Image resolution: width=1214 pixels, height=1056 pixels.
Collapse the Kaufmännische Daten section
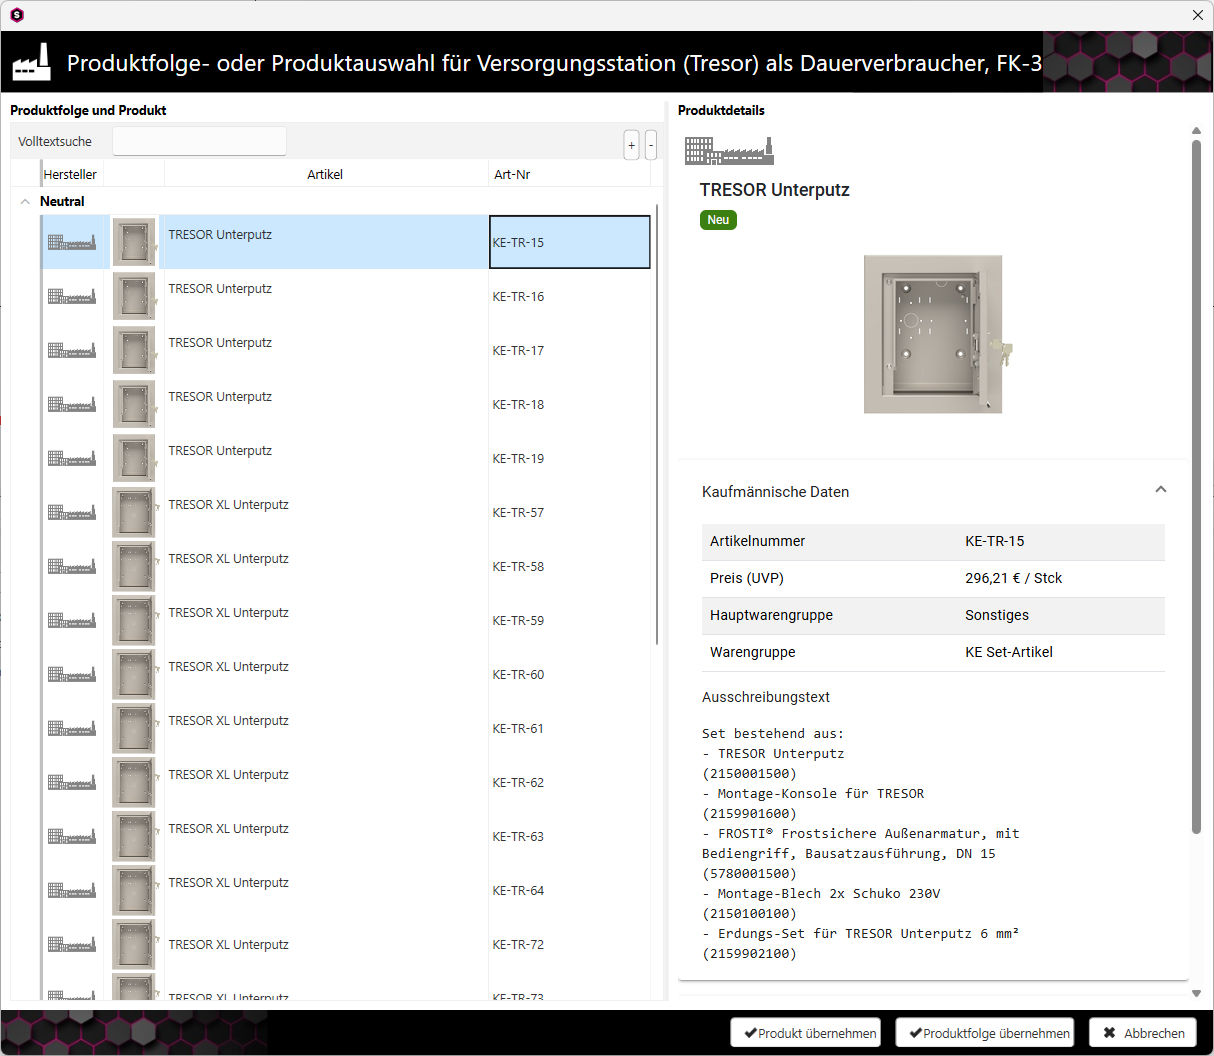[1160, 490]
